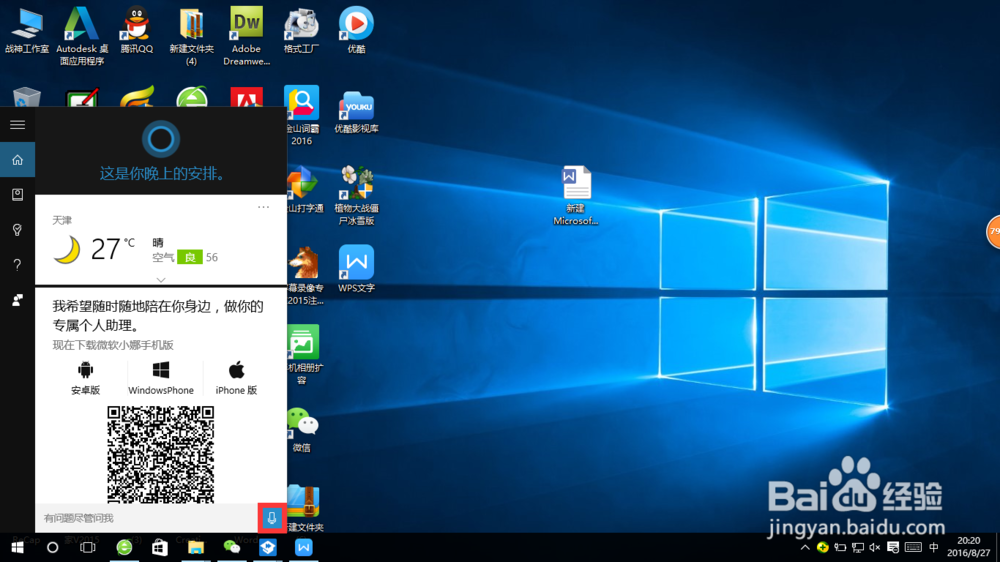Screen dimensions: 1000x562
Task: Open WeChat from the taskbar
Action: 232,547
